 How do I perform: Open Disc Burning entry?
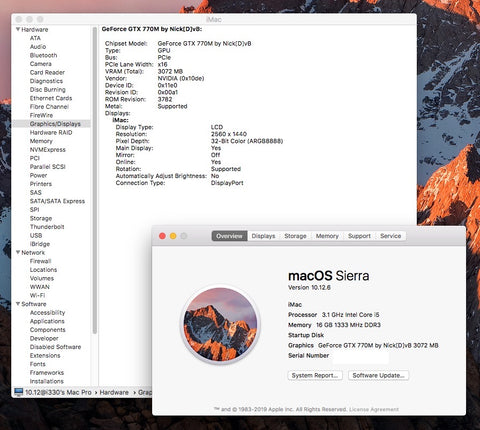click(x=47, y=90)
